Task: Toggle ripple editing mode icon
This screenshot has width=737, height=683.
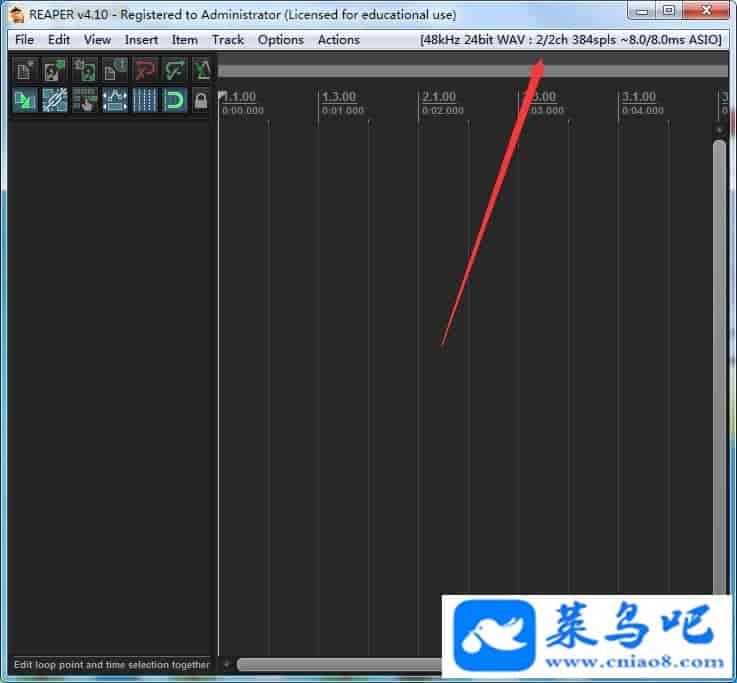Action: [x=85, y=100]
